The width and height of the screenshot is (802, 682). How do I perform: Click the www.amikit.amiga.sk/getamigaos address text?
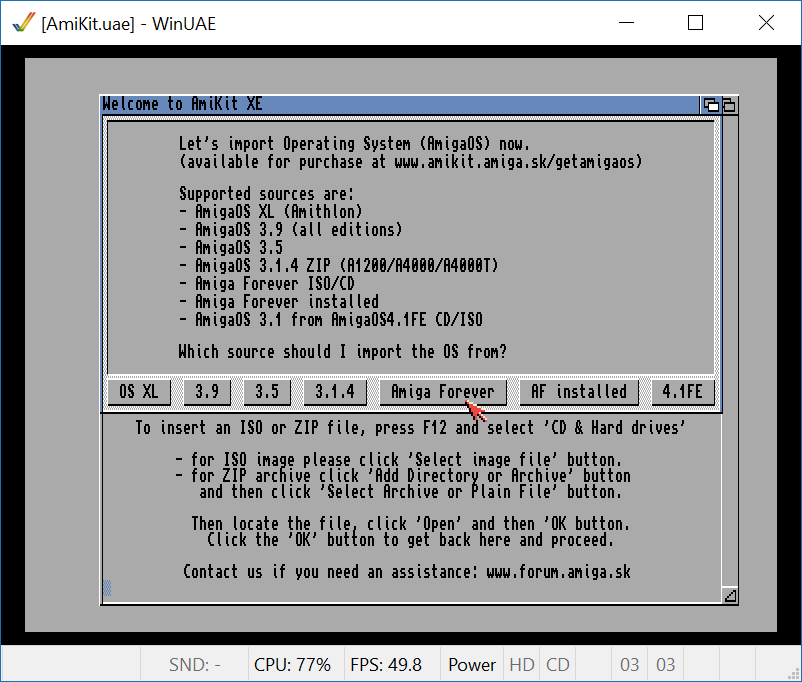click(518, 162)
